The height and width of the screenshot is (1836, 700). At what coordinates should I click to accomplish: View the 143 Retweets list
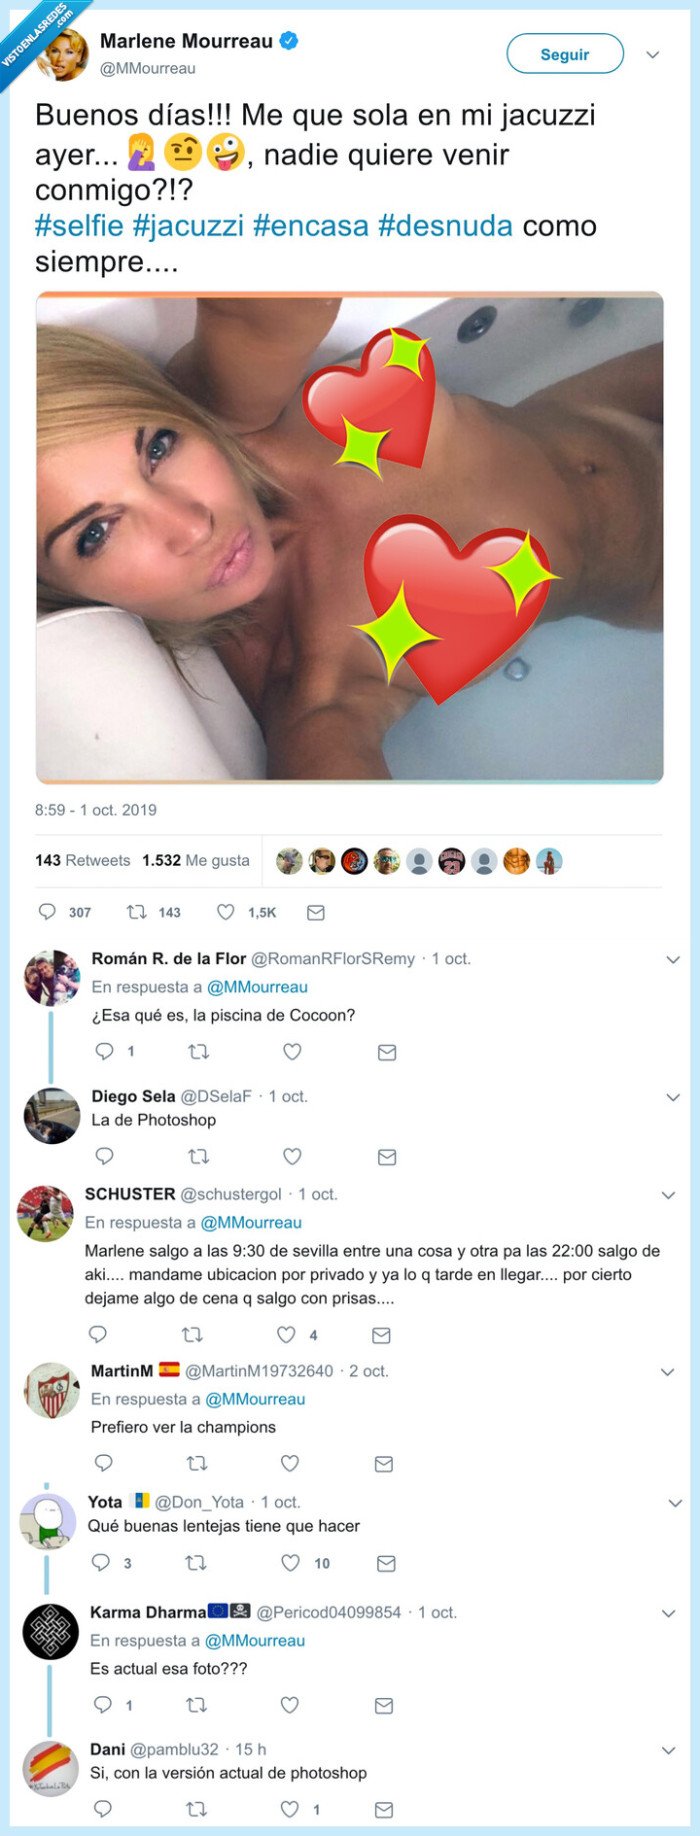click(82, 860)
